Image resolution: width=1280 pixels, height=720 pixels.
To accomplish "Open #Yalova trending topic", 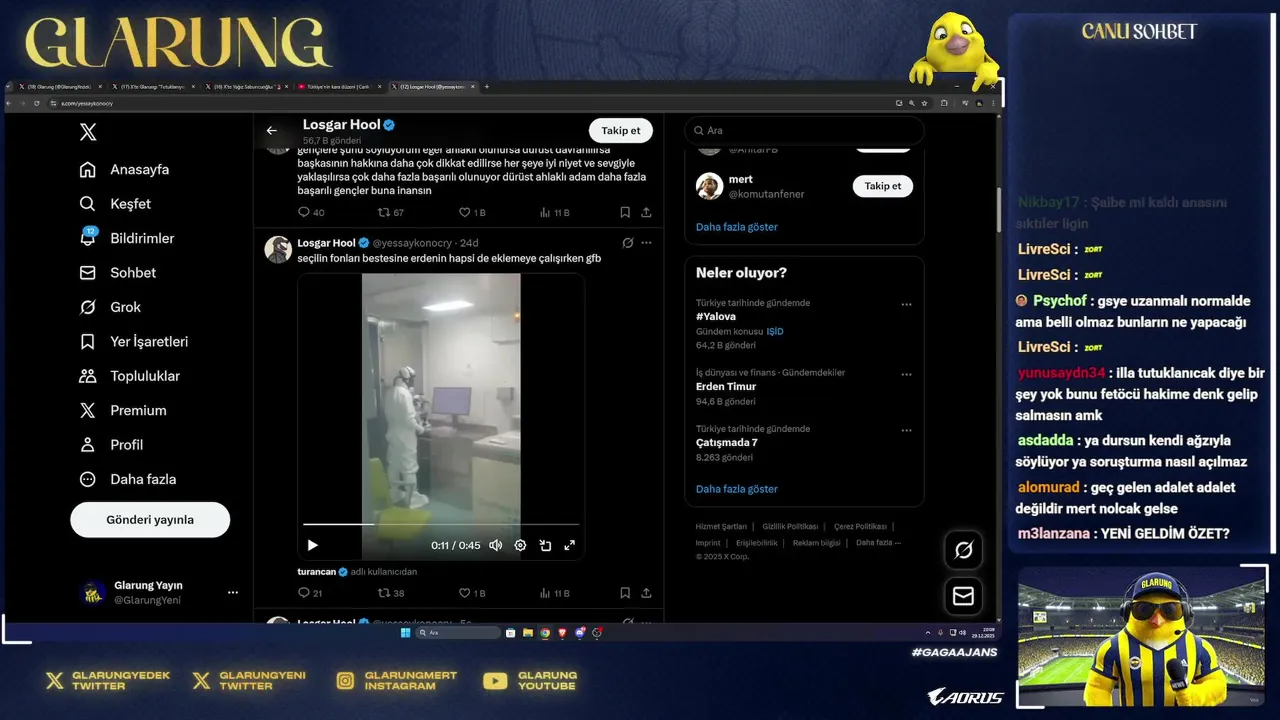I will [716, 317].
